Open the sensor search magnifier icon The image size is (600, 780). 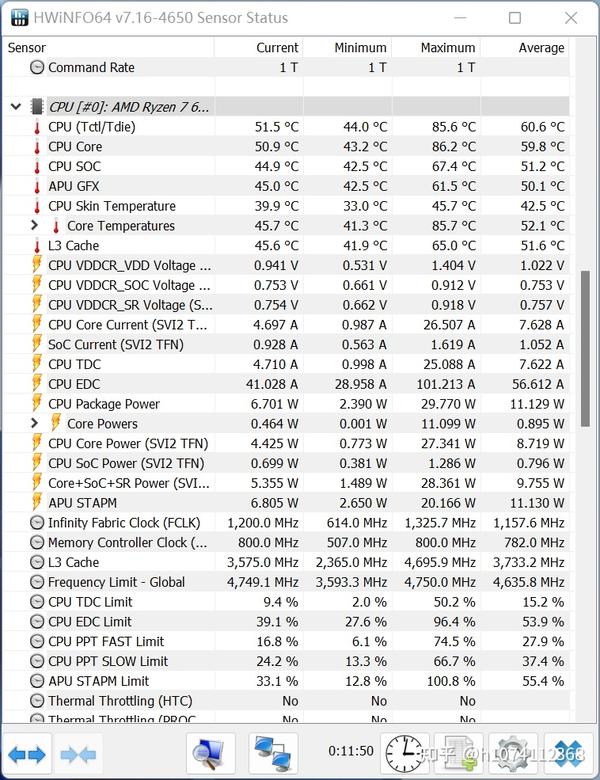(x=211, y=752)
